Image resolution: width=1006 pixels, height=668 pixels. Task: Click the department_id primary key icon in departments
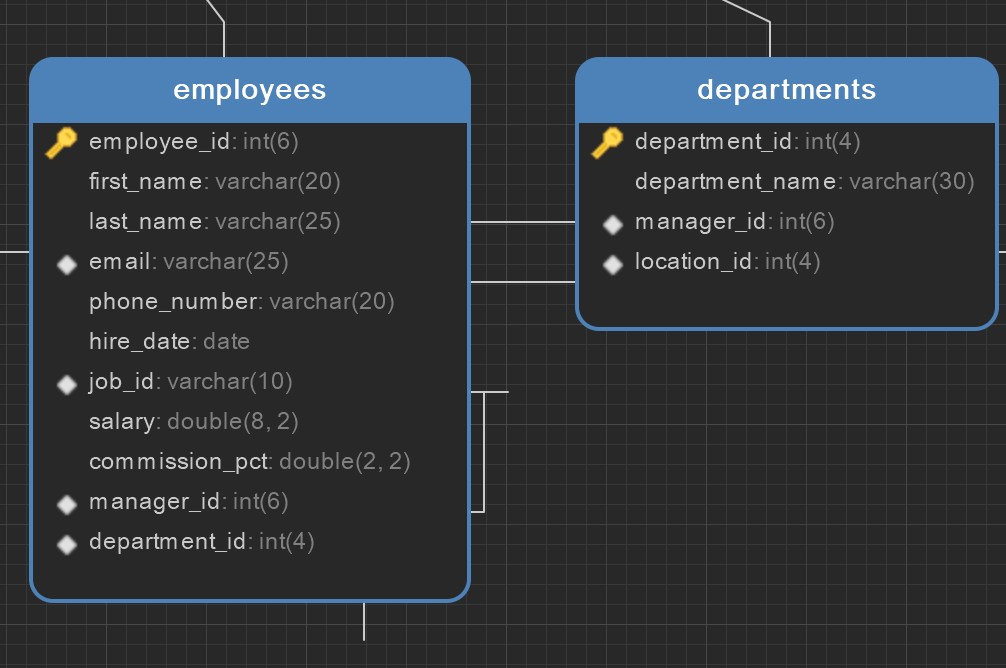[607, 143]
